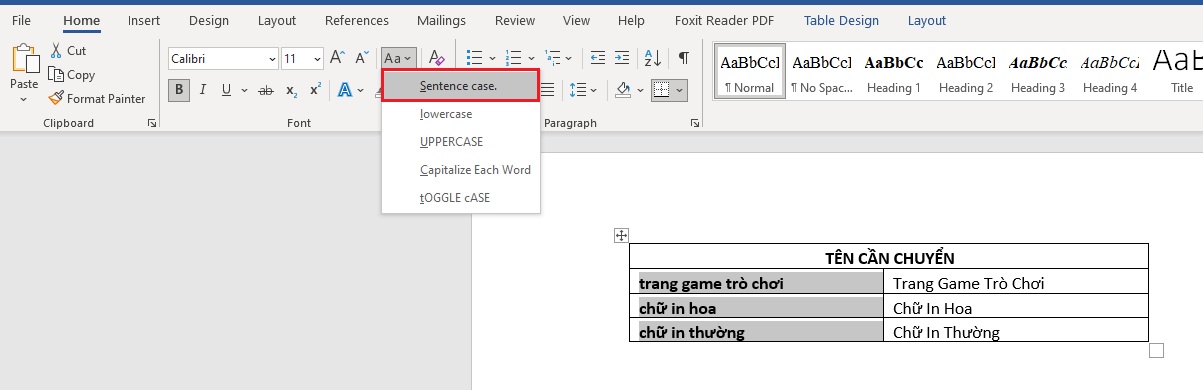This screenshot has width=1203, height=390.
Task: Switch to the Insert ribbon tab
Action: click(144, 20)
